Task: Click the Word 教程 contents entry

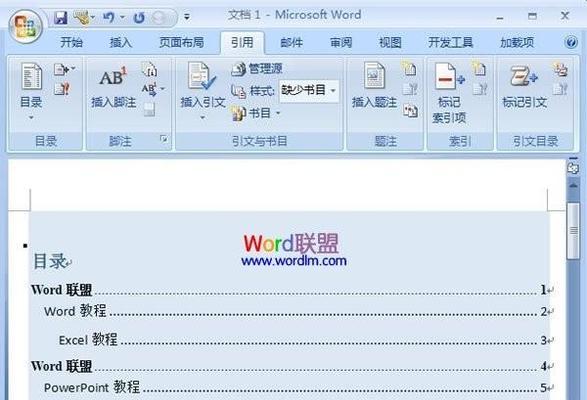Action: tap(296, 311)
